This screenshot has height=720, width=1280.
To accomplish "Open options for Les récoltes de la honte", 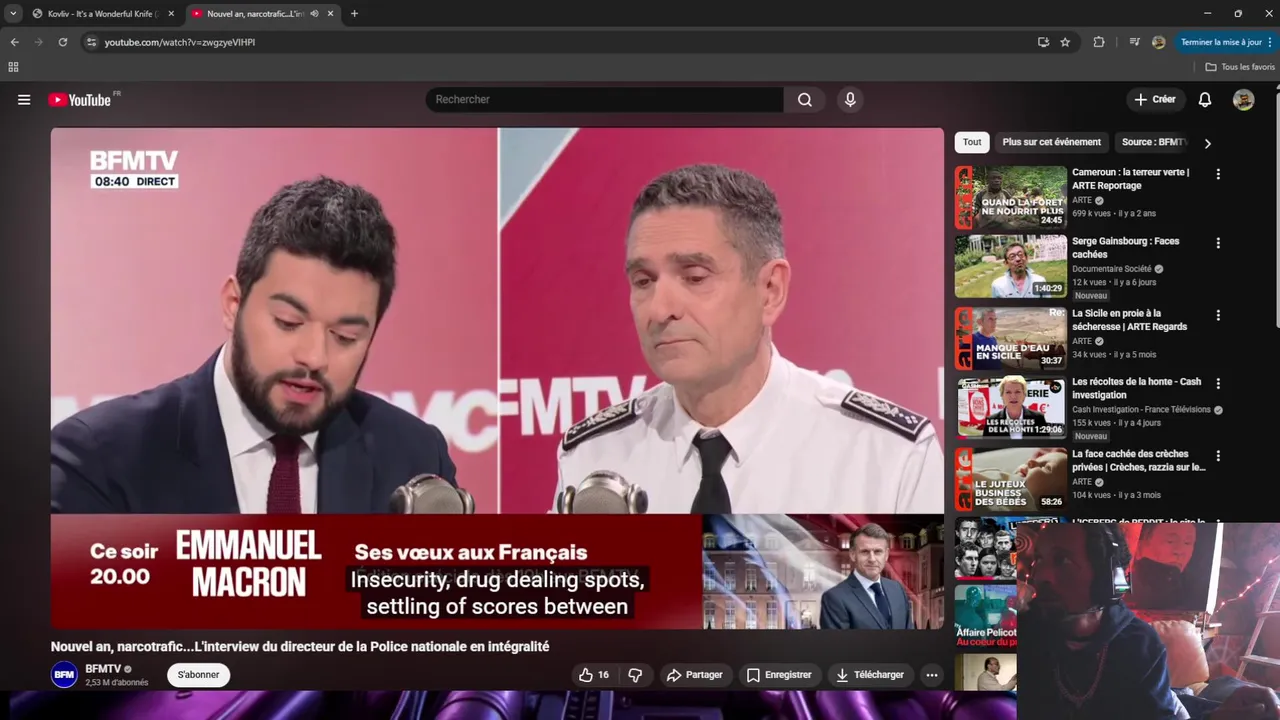I will 1218,383.
